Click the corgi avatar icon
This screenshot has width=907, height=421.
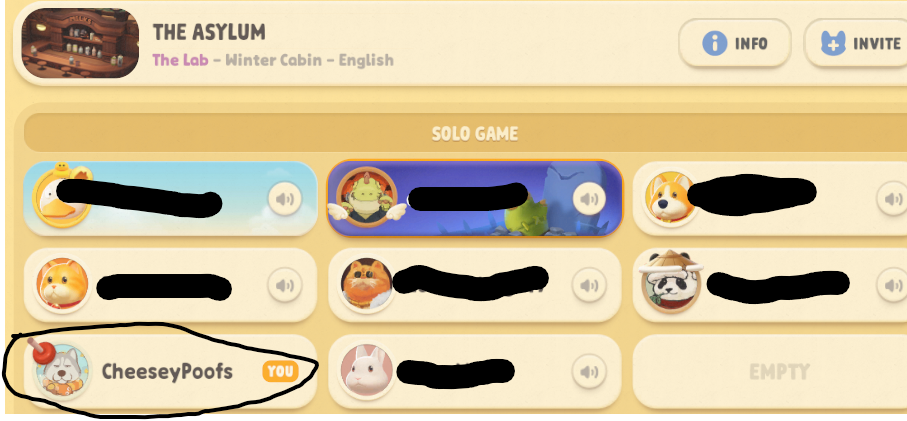coord(670,198)
